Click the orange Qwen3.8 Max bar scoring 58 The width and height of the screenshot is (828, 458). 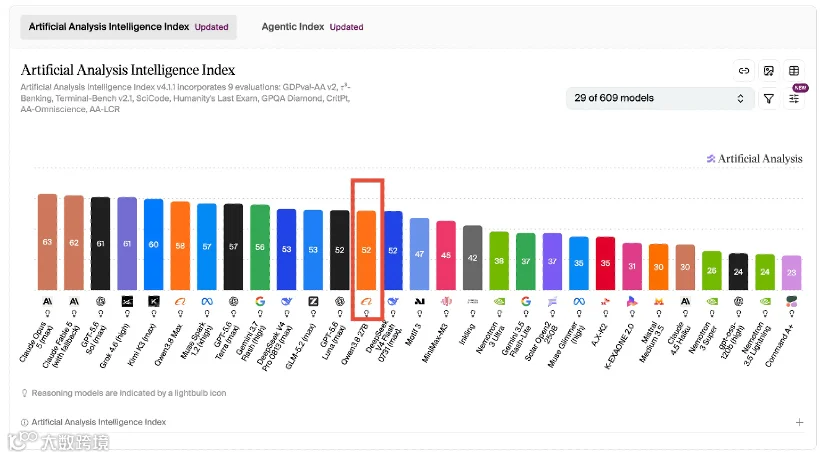180,246
